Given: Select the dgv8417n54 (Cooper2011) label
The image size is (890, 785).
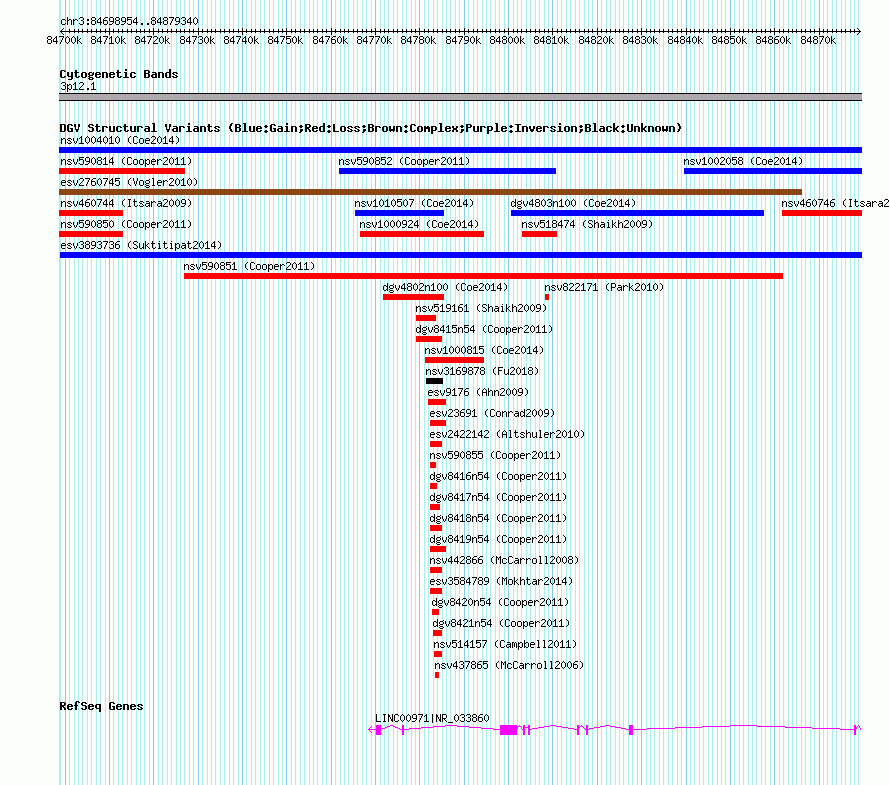Looking at the screenshot, I should point(498,497).
